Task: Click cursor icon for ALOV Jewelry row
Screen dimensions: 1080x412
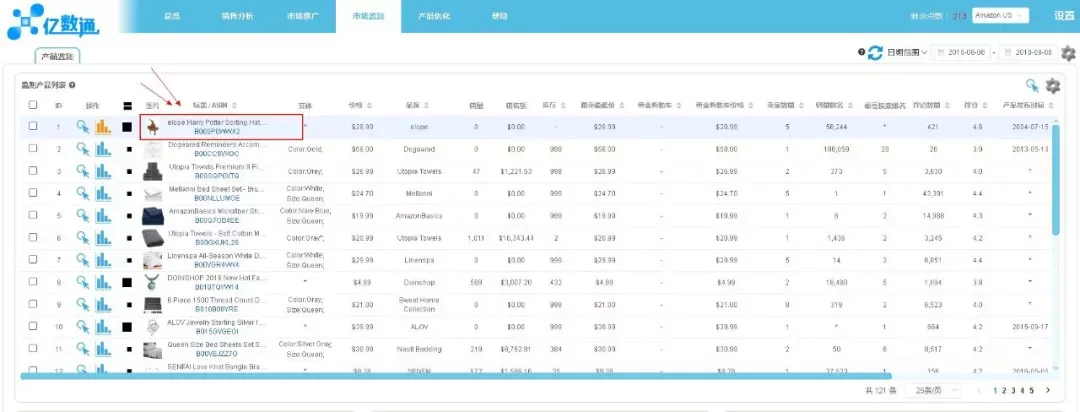Action: click(83, 326)
